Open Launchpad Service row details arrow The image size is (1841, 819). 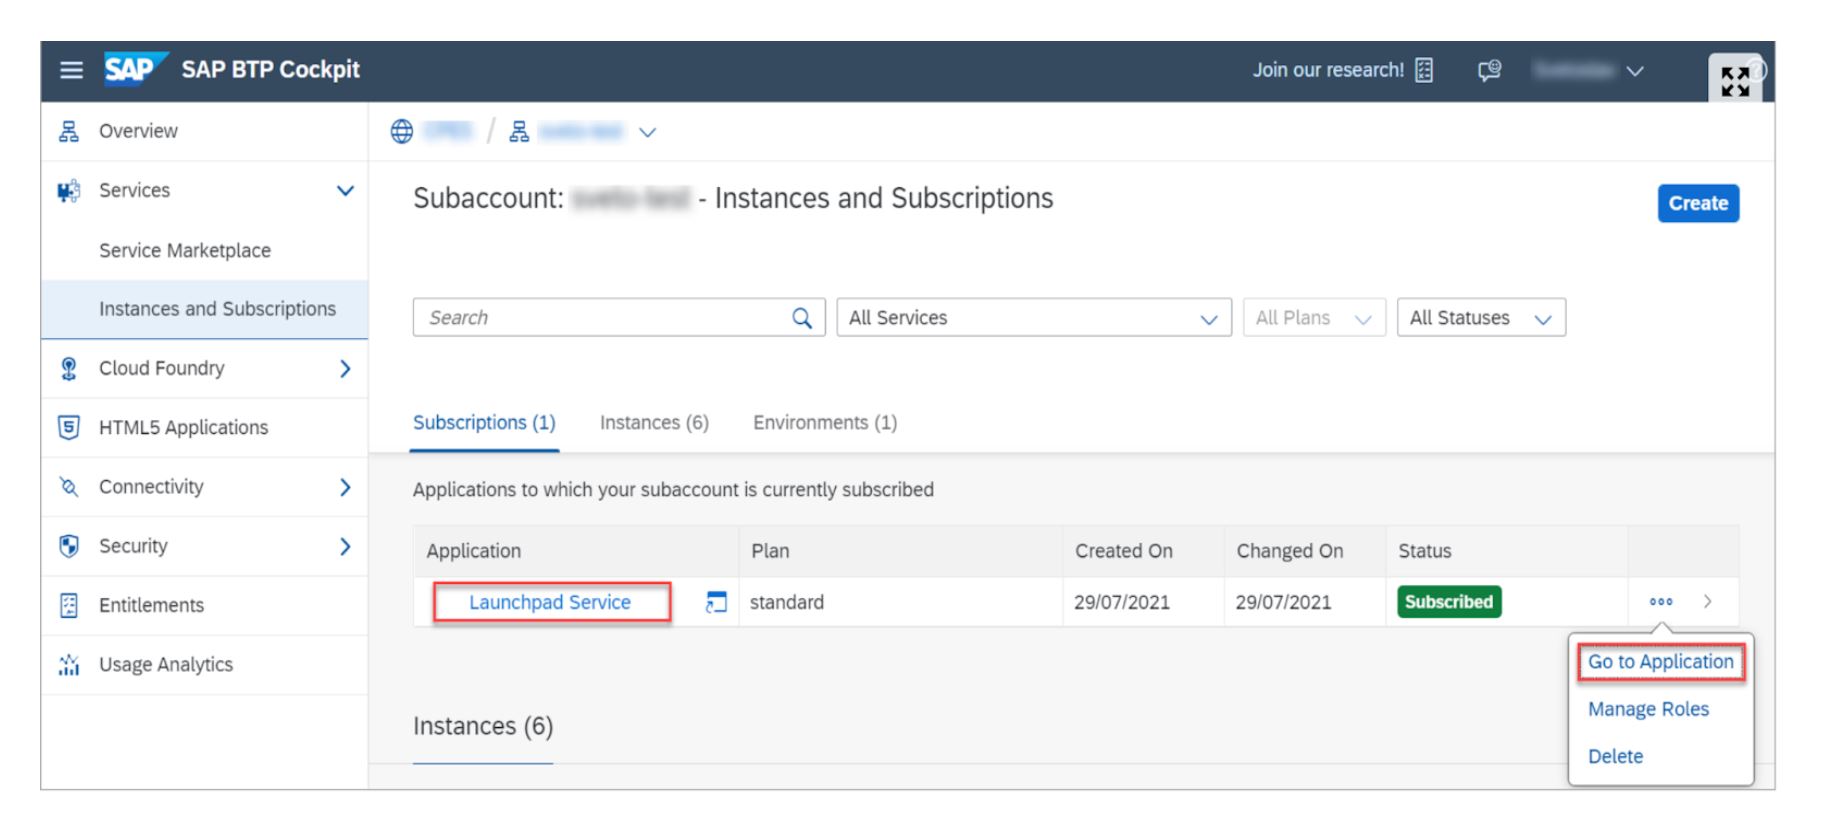(1708, 602)
